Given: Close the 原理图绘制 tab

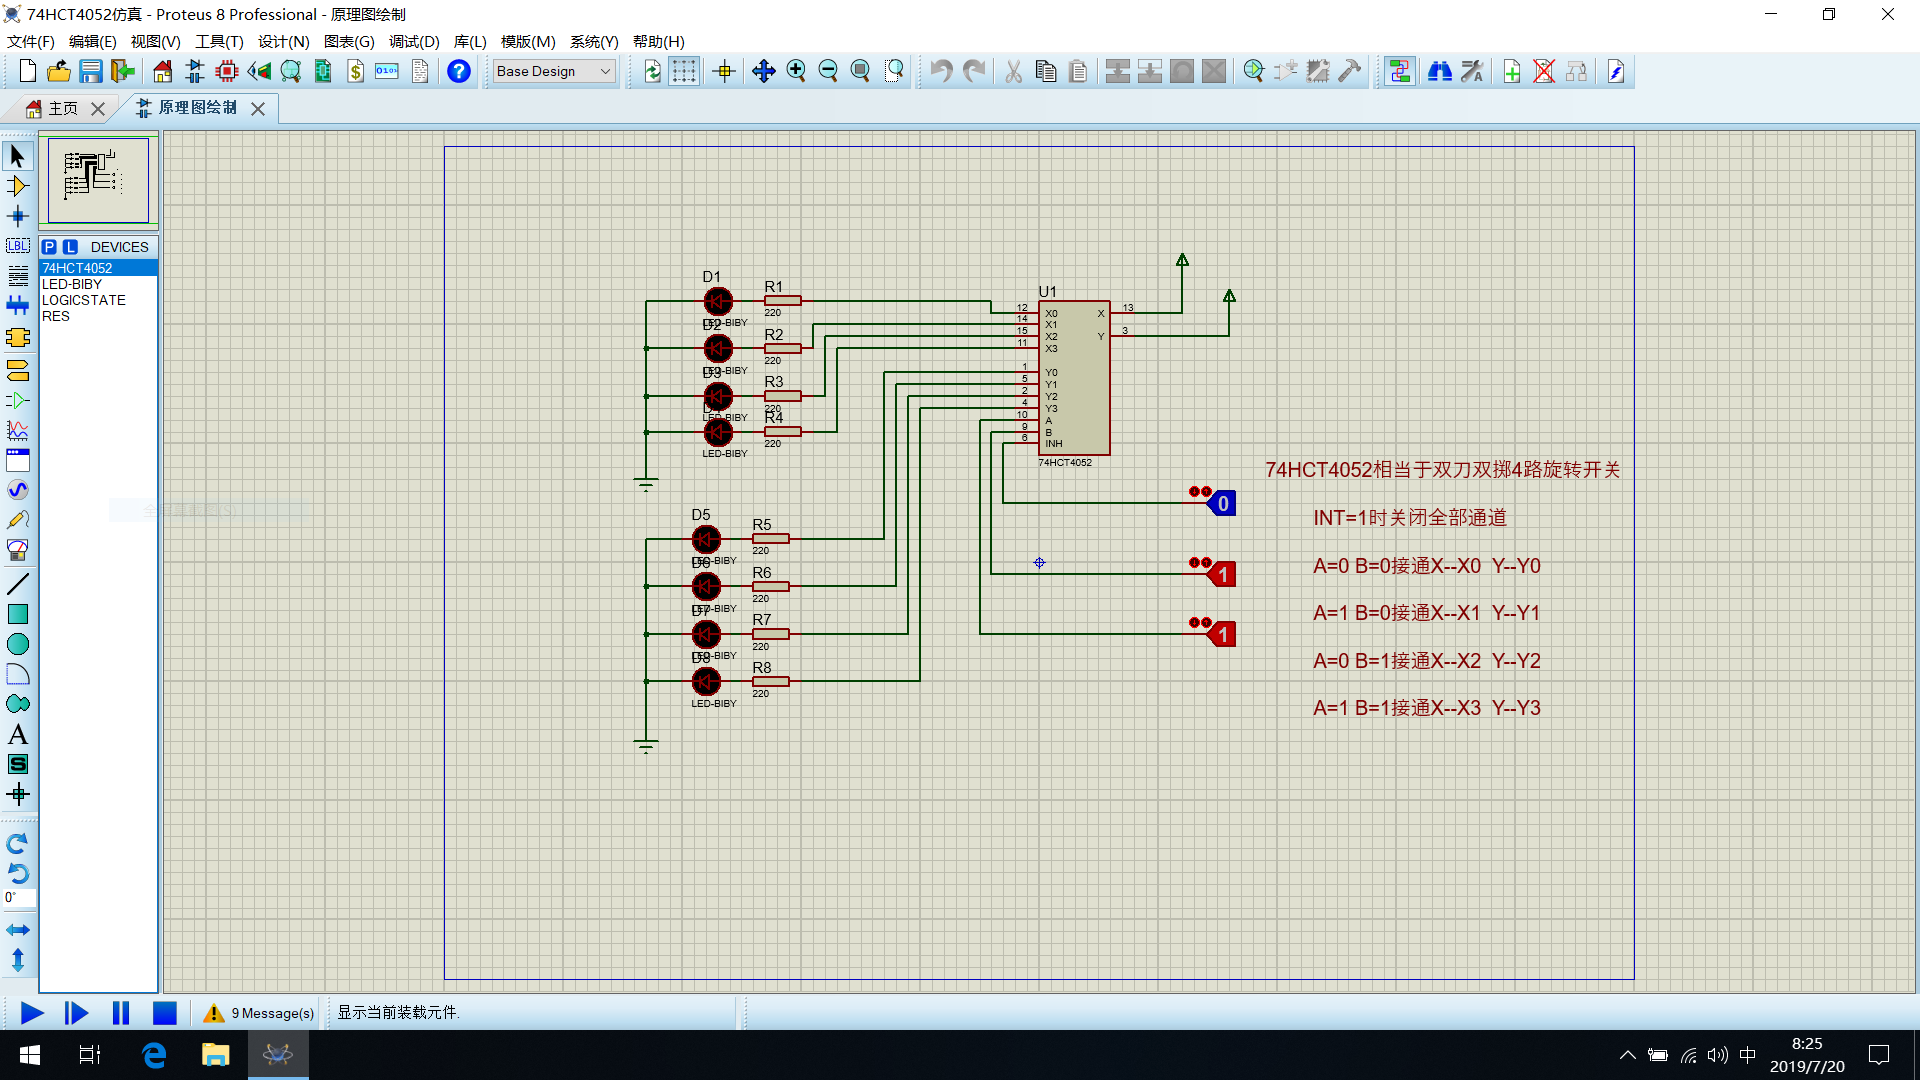Looking at the screenshot, I should coord(258,108).
